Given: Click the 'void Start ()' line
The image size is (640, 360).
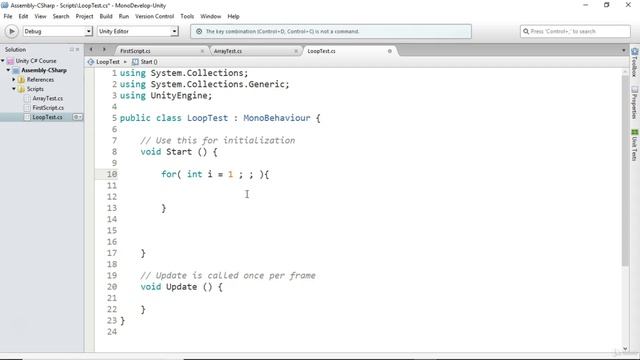Looking at the screenshot, I should tap(179, 152).
